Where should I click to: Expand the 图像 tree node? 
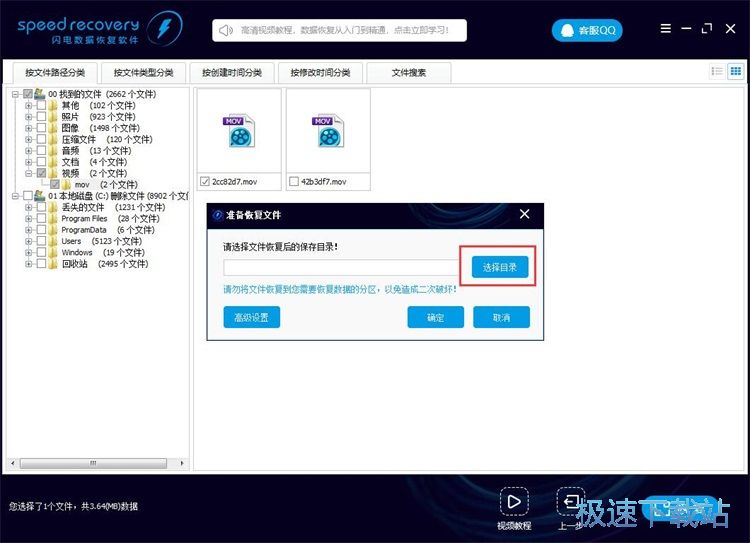pyautogui.click(x=29, y=128)
